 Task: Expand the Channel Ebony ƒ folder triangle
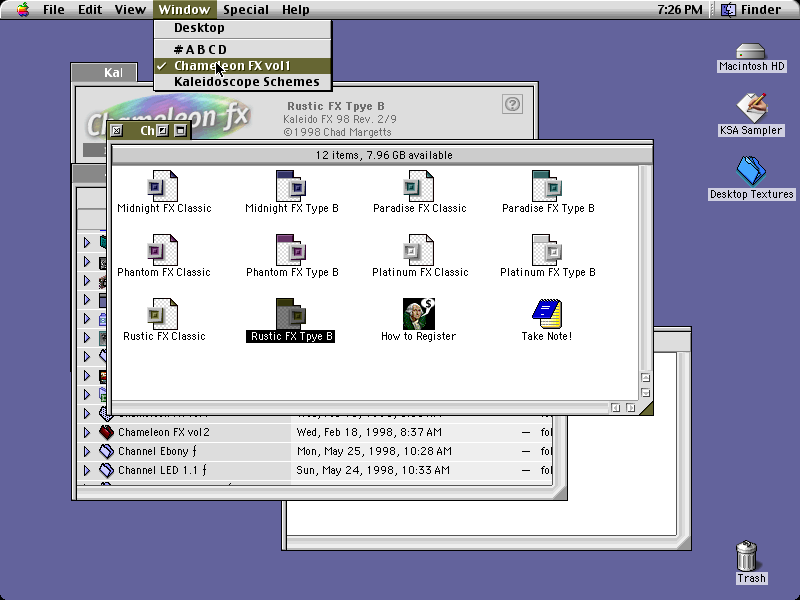pyautogui.click(x=87, y=452)
